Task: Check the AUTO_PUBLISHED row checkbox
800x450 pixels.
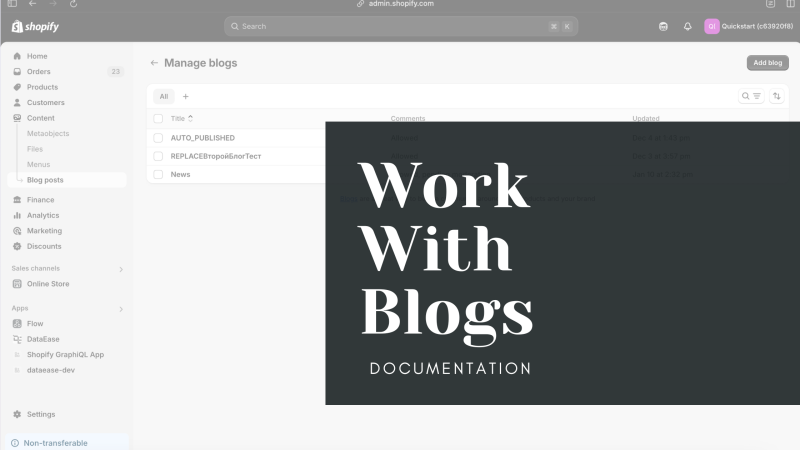Action: coord(158,138)
